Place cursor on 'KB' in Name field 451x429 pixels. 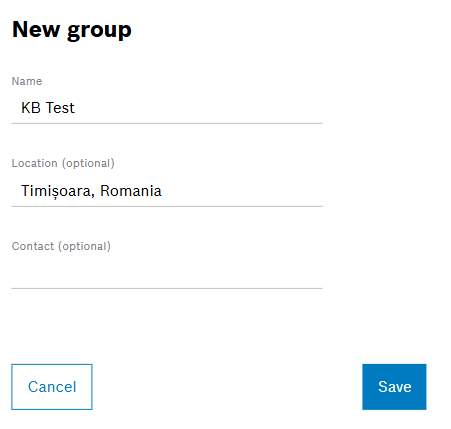coord(31,108)
